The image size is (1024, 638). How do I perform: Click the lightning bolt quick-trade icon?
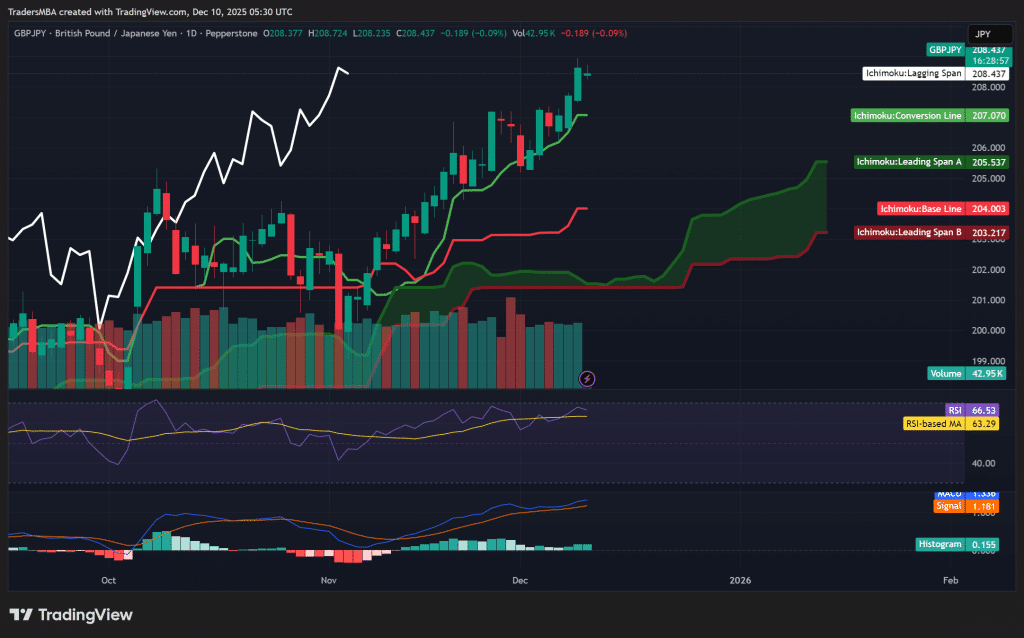tap(587, 377)
